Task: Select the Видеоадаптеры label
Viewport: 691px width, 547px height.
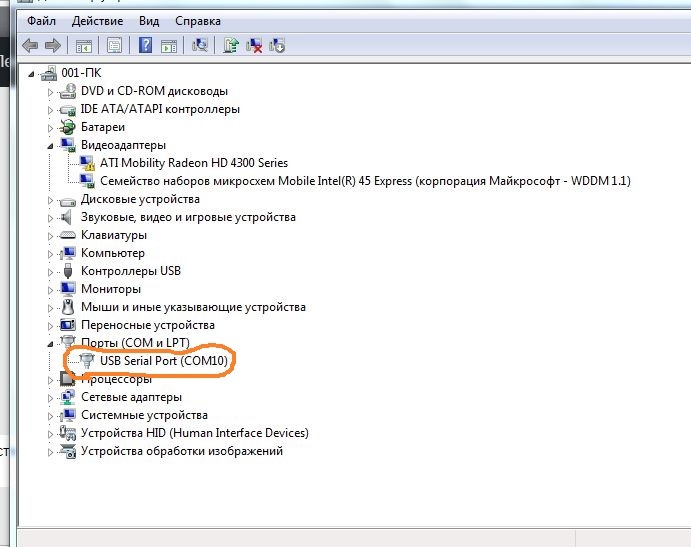Action: pyautogui.click(x=123, y=145)
